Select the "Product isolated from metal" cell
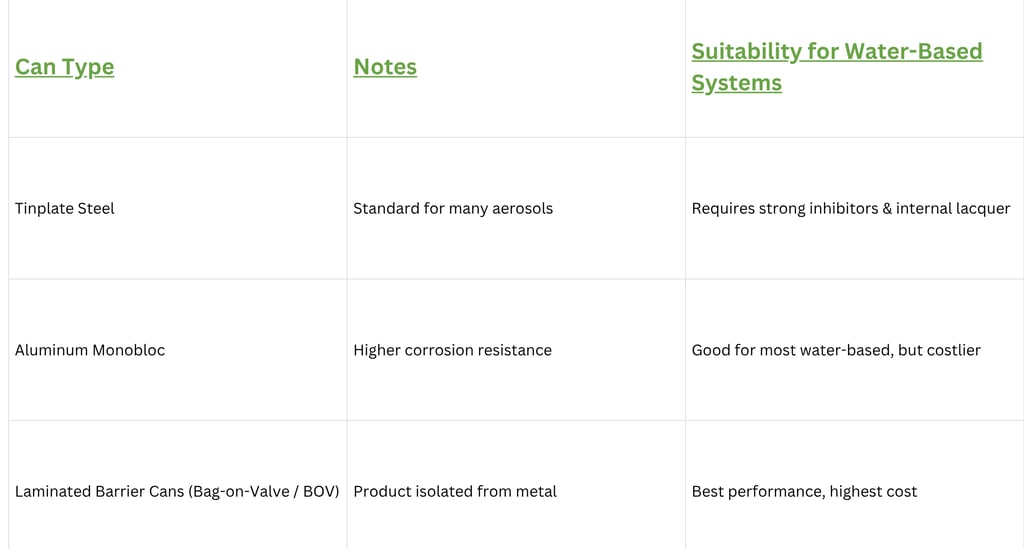The width and height of the screenshot is (1024, 549). point(455,491)
